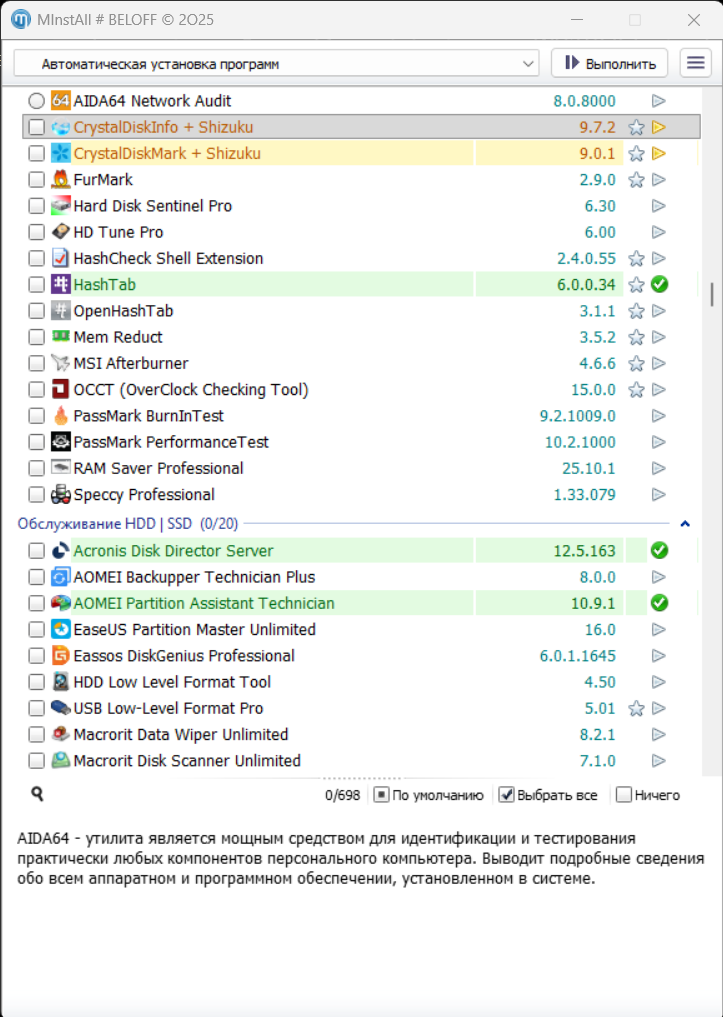
Task: Enable the HD Tune Pro checkbox
Action: pos(36,232)
